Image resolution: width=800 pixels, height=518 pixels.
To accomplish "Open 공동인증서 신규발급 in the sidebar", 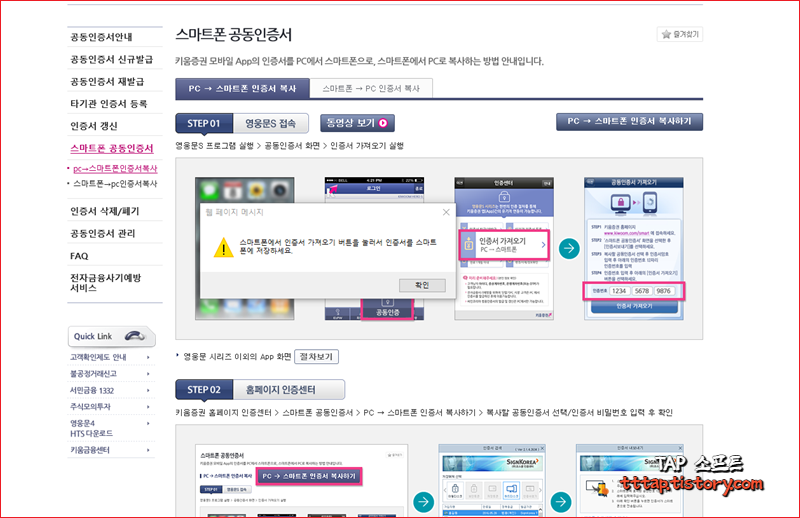I will [x=112, y=60].
